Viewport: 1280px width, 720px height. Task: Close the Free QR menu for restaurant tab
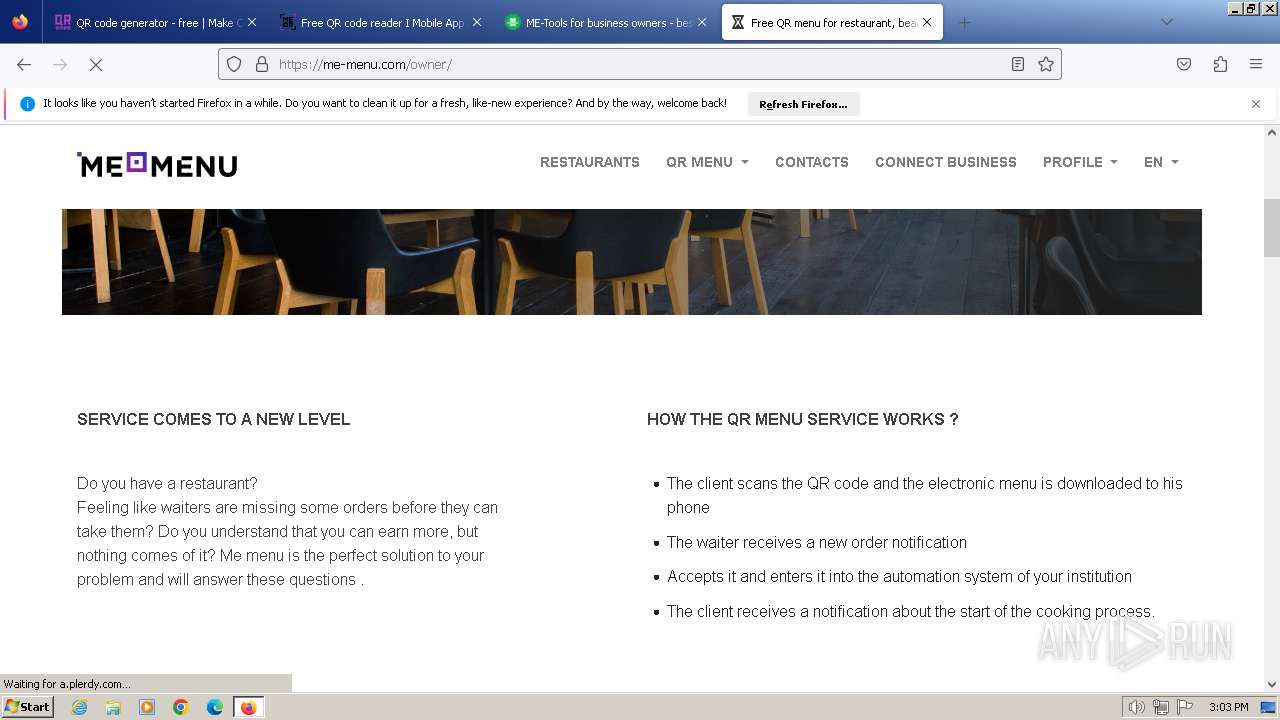pyautogui.click(x=927, y=22)
